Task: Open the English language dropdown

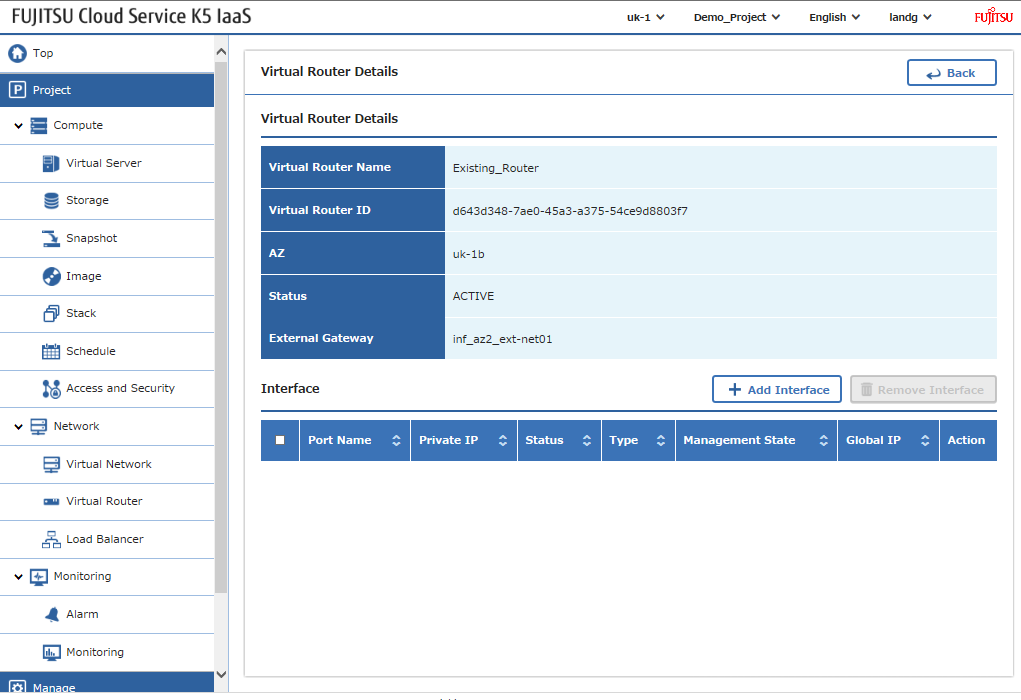Action: point(834,17)
